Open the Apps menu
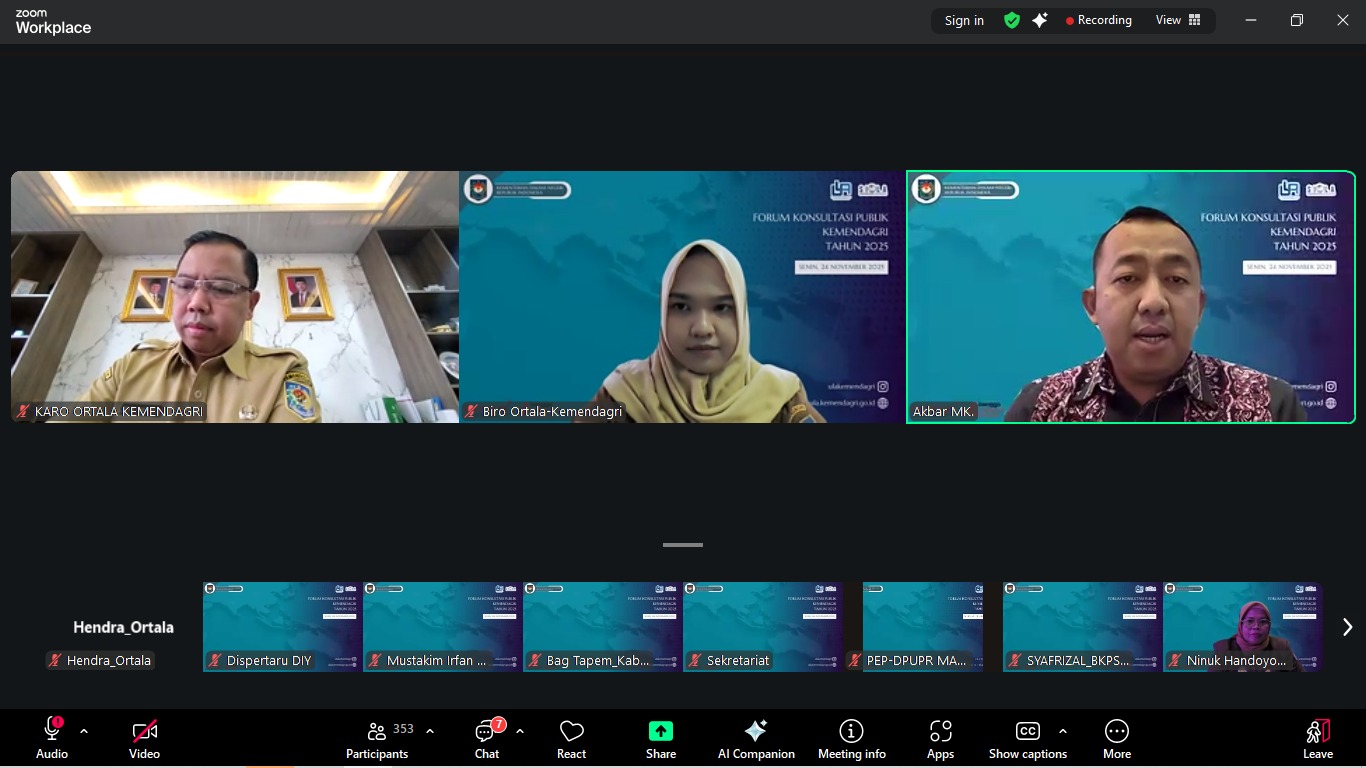 [x=940, y=739]
